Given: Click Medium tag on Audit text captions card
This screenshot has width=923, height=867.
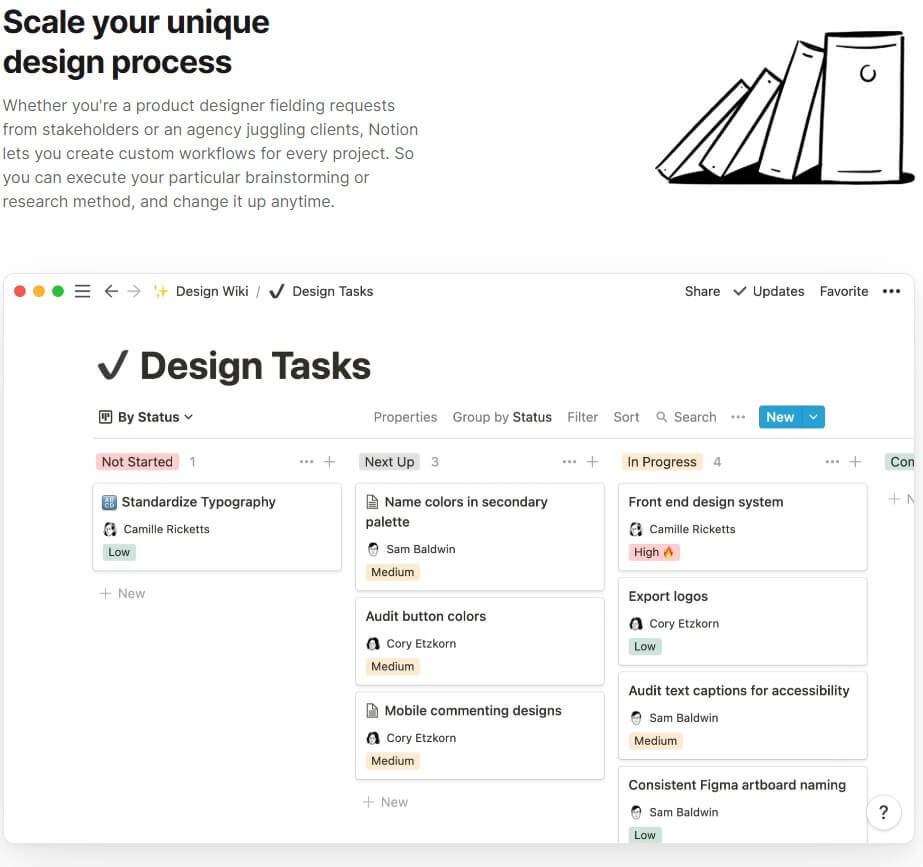Looking at the screenshot, I should (655, 741).
